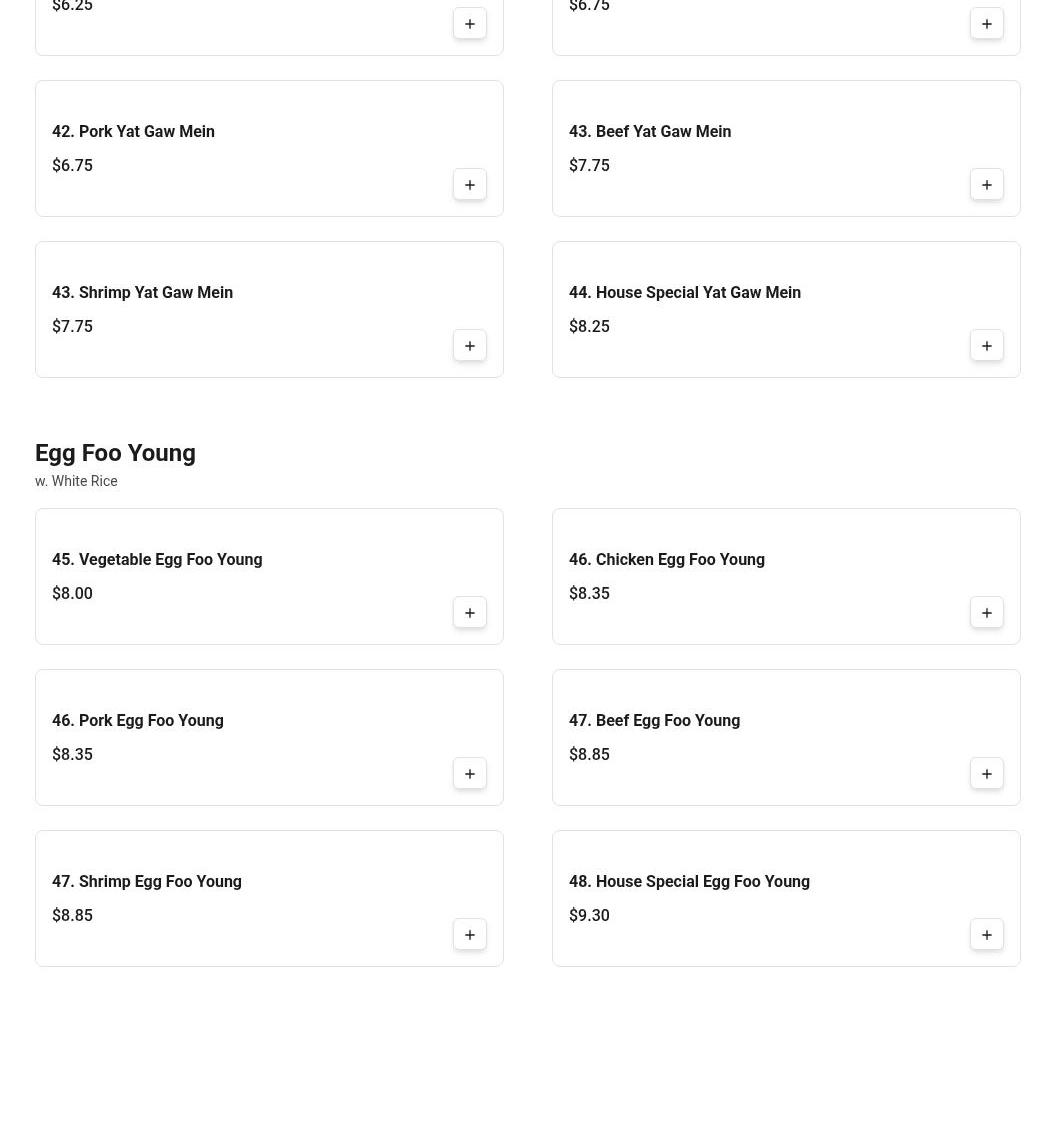Image resolution: width=1050 pixels, height=1145 pixels.
Task: Click plus button for Shrimp Egg Foo Young
Action: point(469,935)
